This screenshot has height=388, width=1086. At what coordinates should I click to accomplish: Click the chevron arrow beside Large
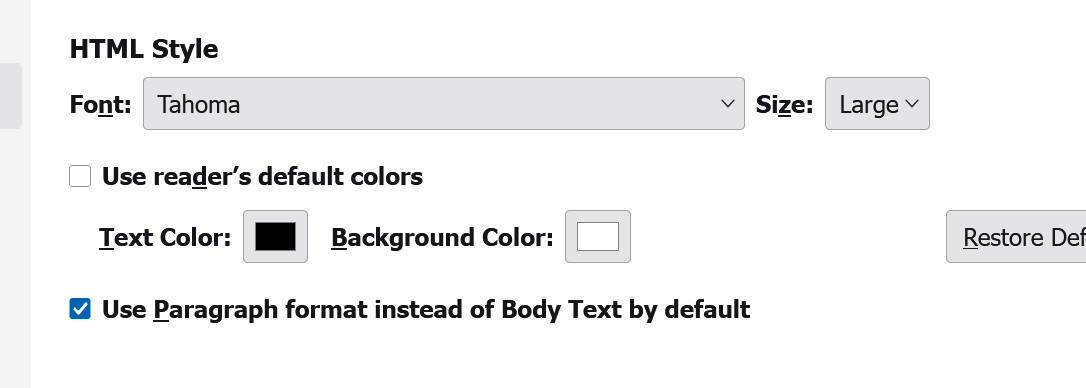click(x=912, y=104)
